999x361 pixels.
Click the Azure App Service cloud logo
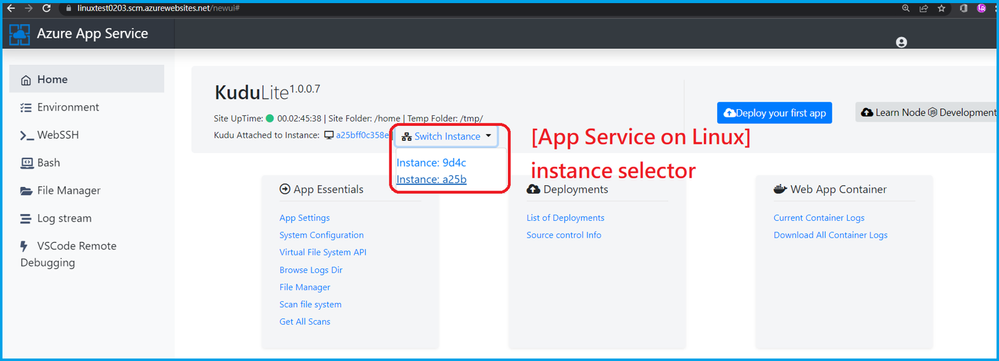pos(20,34)
